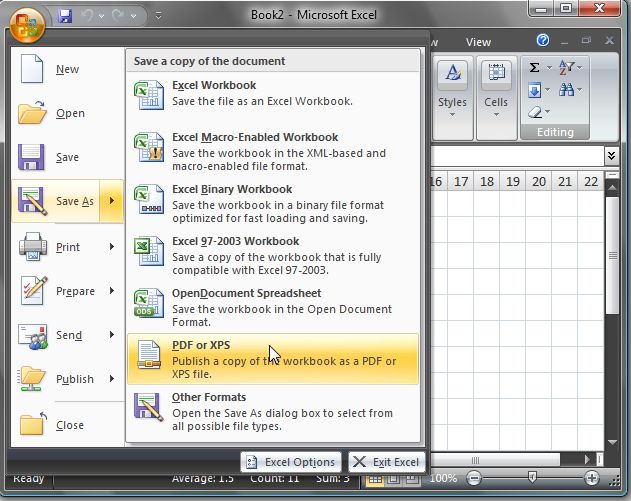Expand the Publish submenu arrow
The width and height of the screenshot is (631, 501).
pos(112,378)
